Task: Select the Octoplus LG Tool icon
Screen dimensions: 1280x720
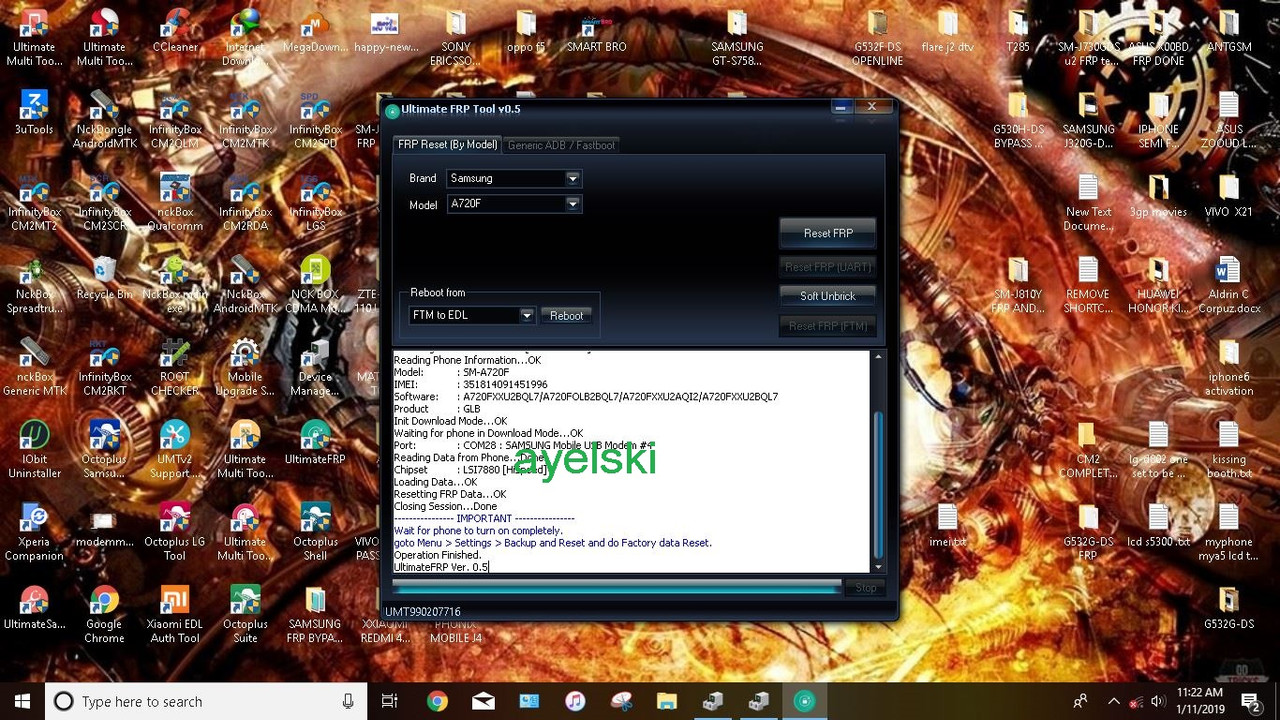Action: tap(175, 532)
